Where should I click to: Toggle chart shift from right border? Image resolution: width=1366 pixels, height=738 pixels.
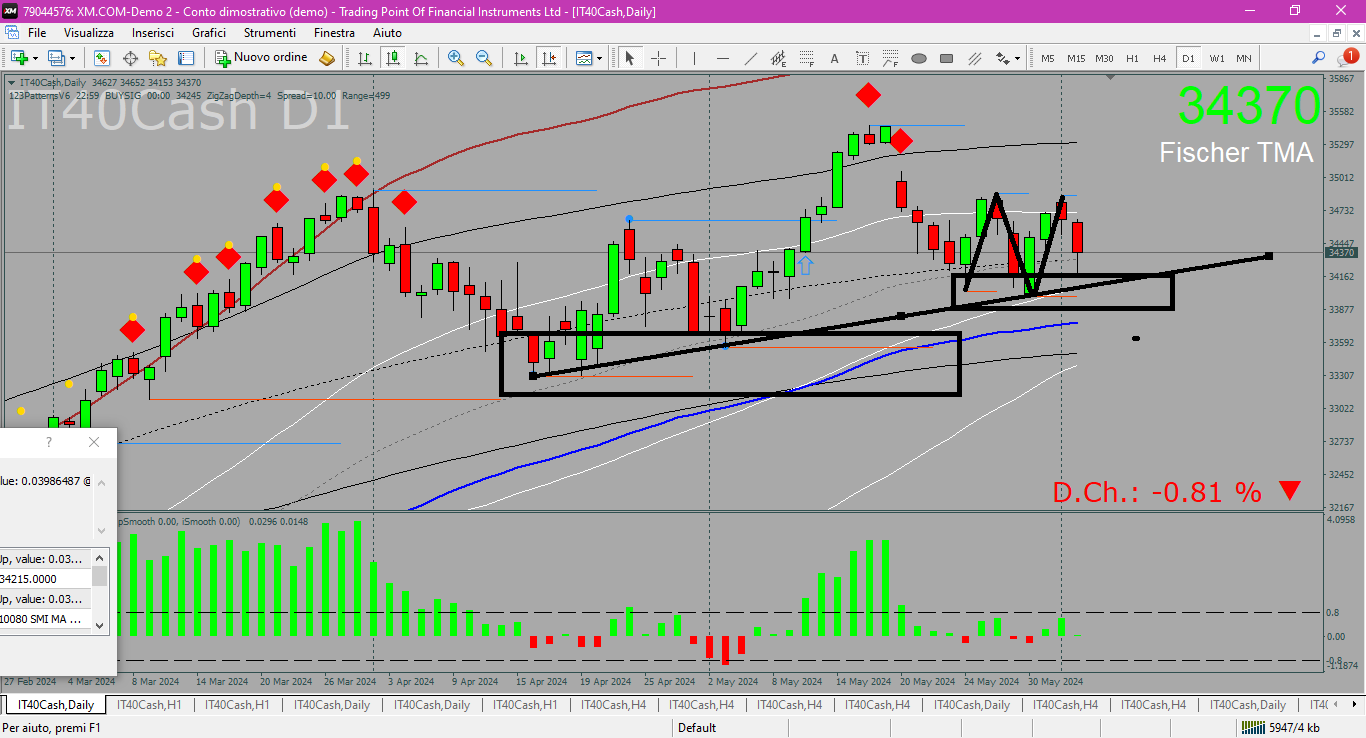[x=548, y=58]
